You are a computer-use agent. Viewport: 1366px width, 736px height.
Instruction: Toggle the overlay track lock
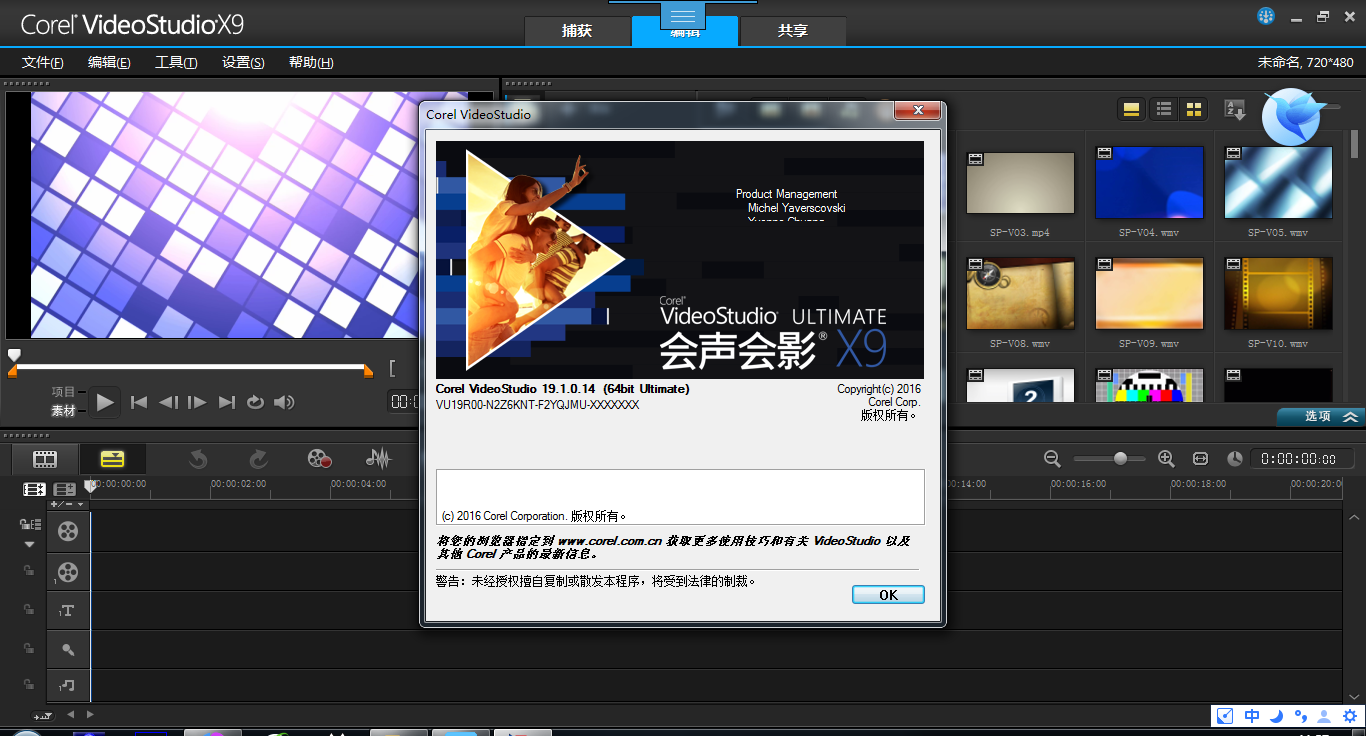[x=29, y=570]
